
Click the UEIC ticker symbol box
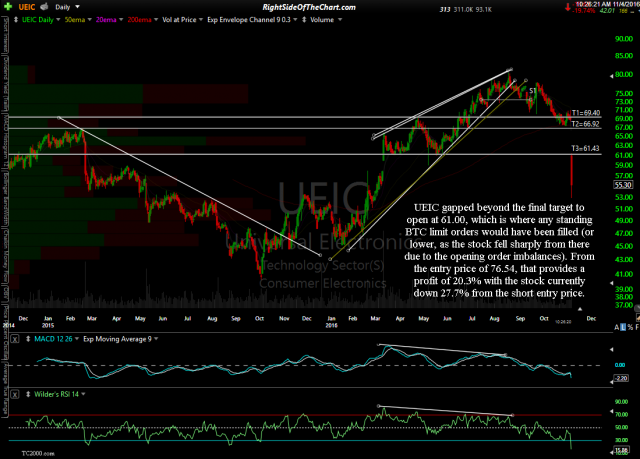point(27,7)
